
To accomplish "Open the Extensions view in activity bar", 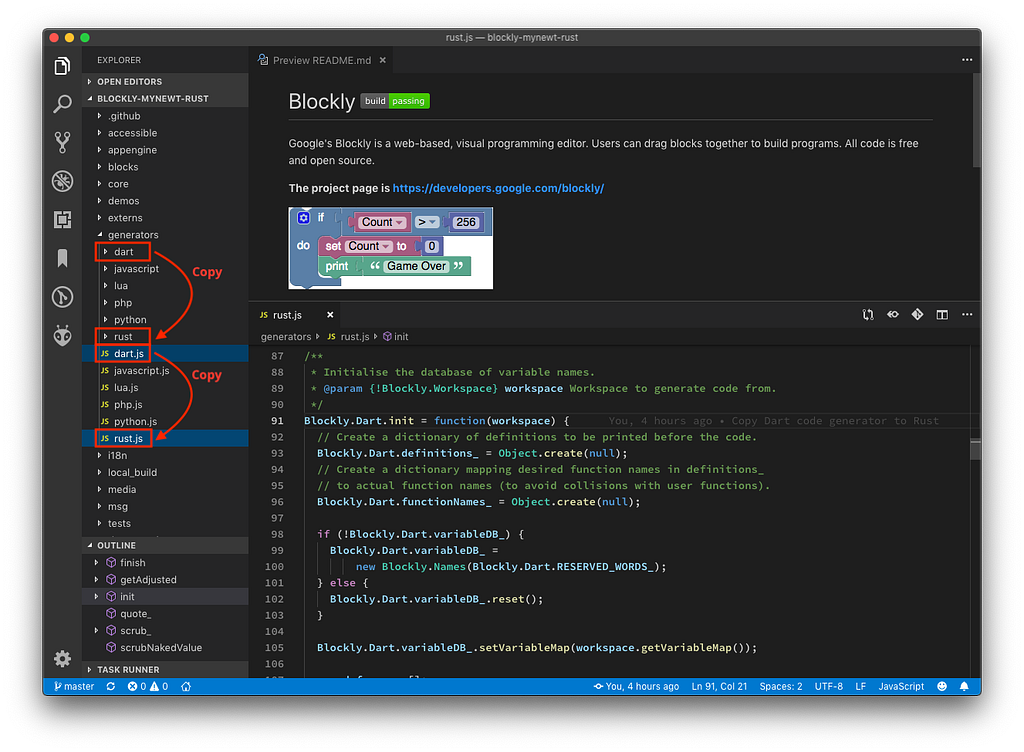I will point(62,219).
